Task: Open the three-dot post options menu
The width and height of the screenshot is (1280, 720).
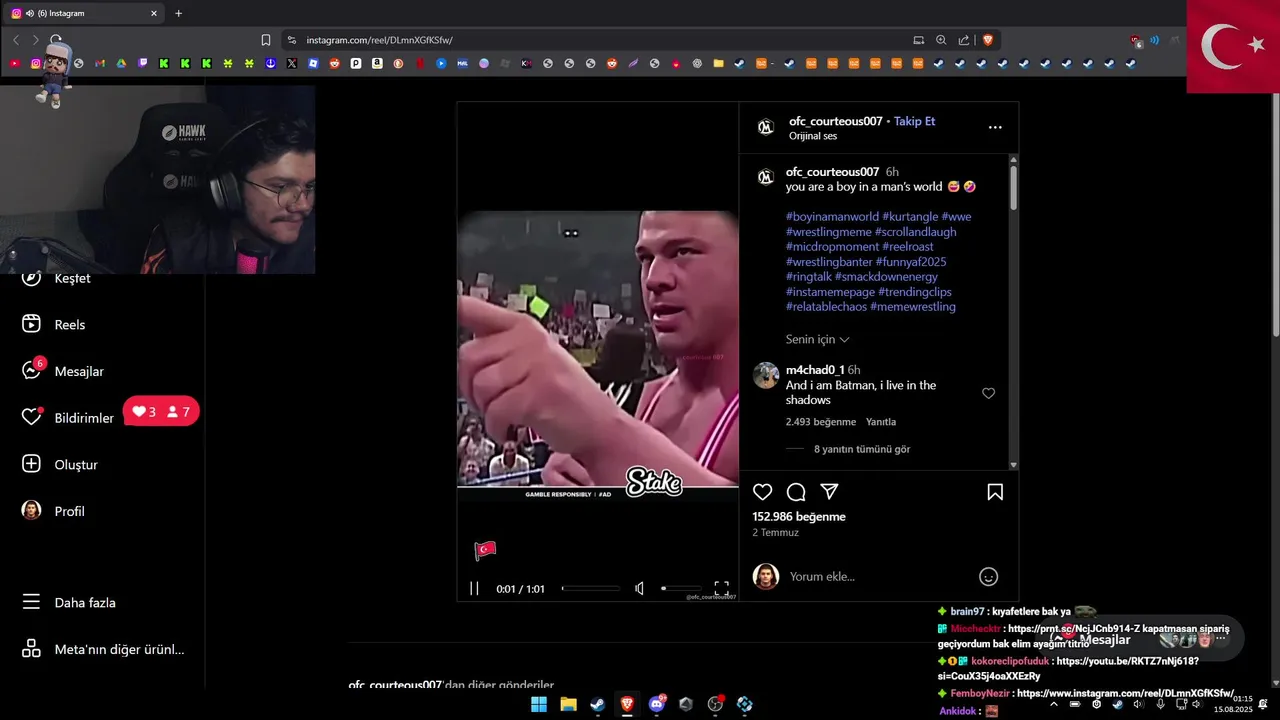Action: tap(995, 127)
